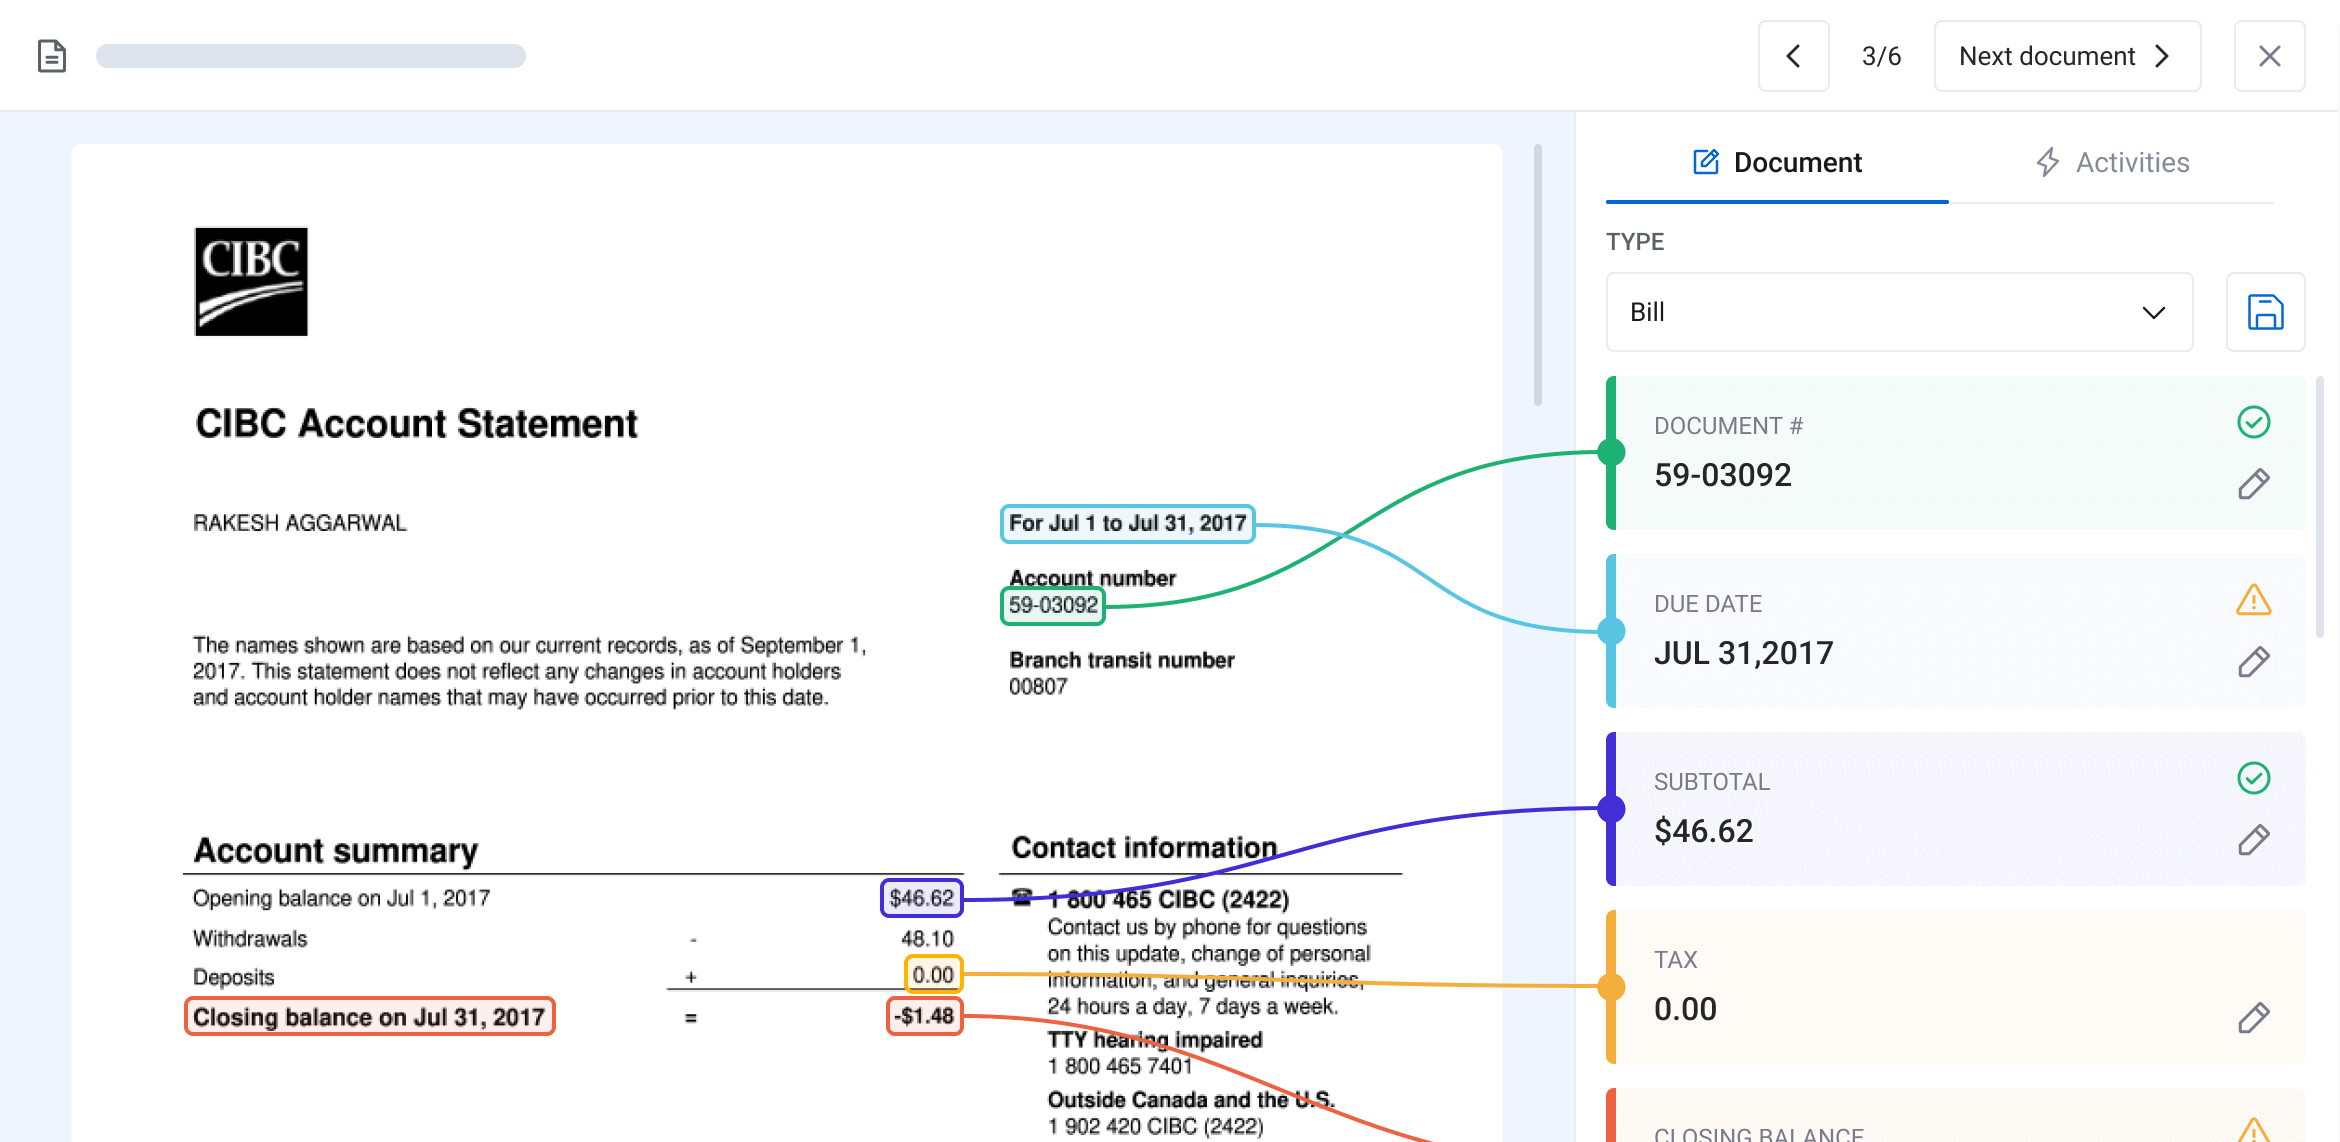
Task: Click the highlighted closing balance -$1.48
Action: coord(925,1016)
